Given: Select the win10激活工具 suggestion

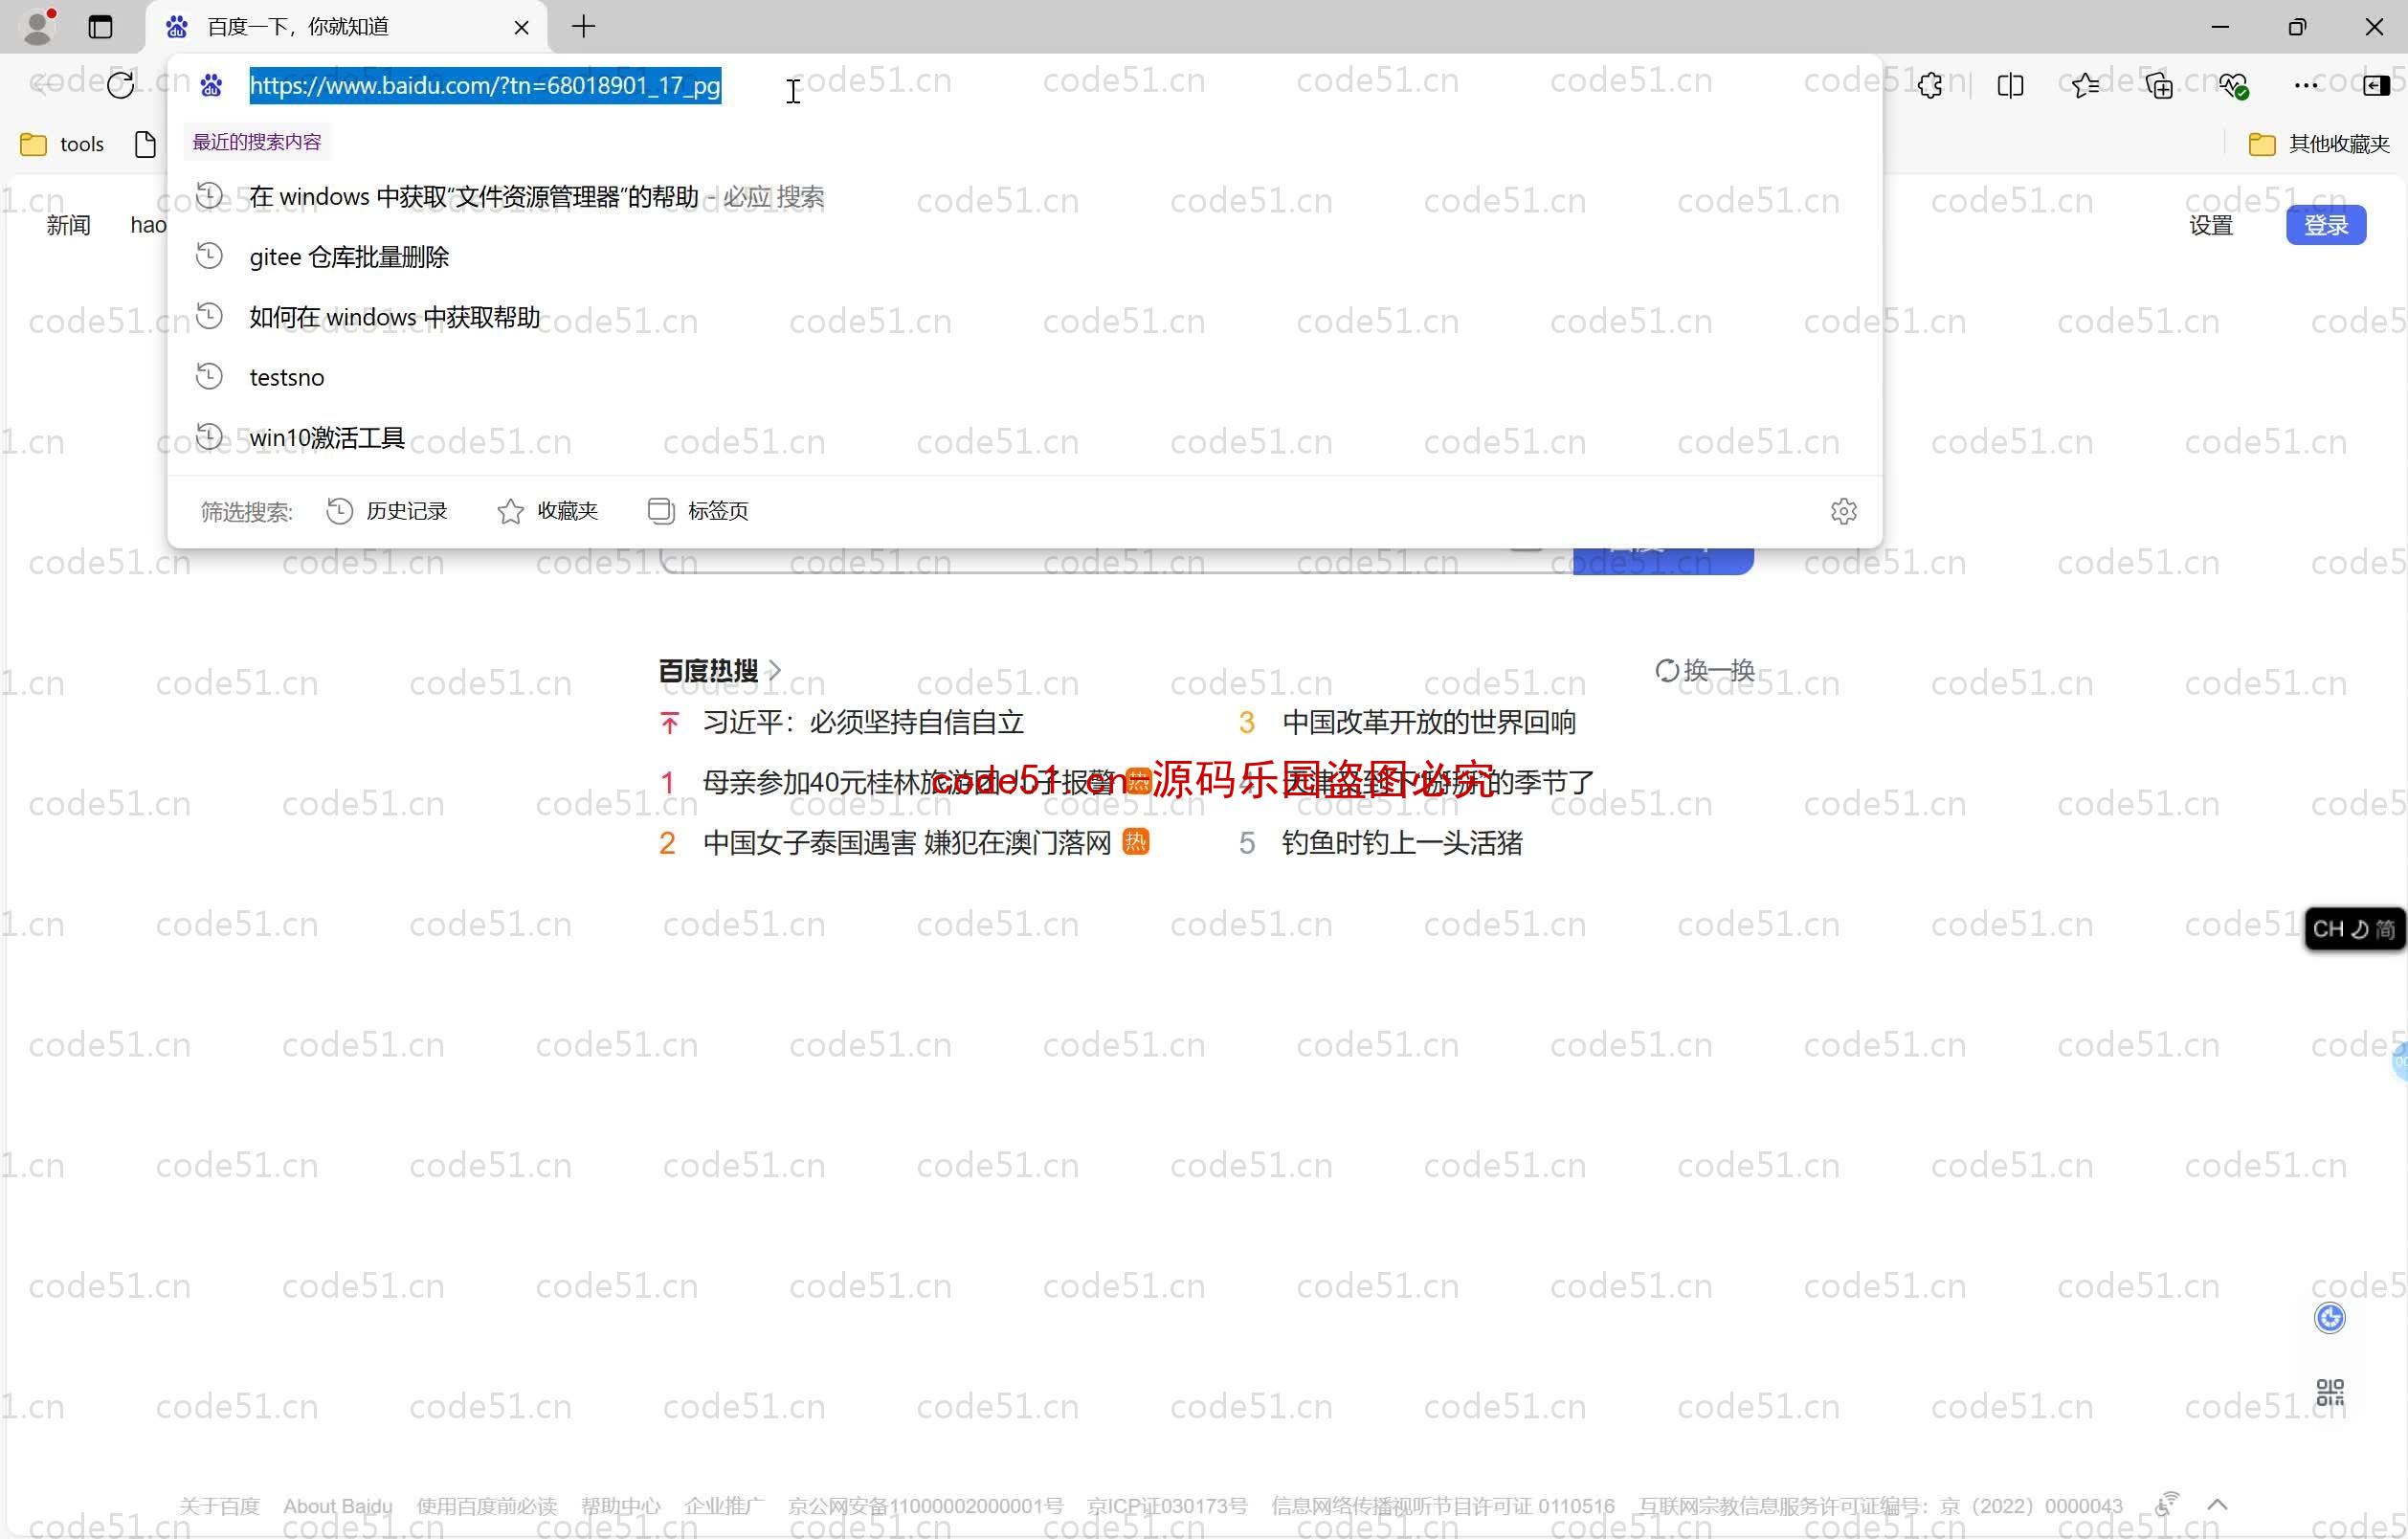Looking at the screenshot, I should point(1024,437).
